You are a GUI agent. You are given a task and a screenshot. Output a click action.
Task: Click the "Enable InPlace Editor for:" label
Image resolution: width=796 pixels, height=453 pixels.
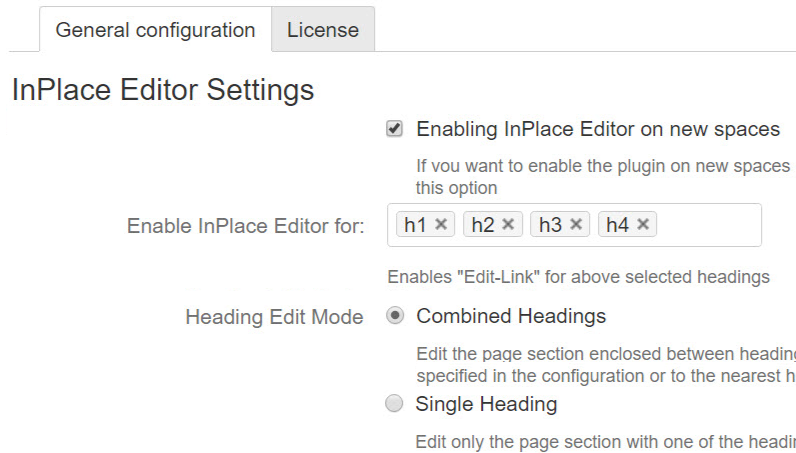click(245, 226)
